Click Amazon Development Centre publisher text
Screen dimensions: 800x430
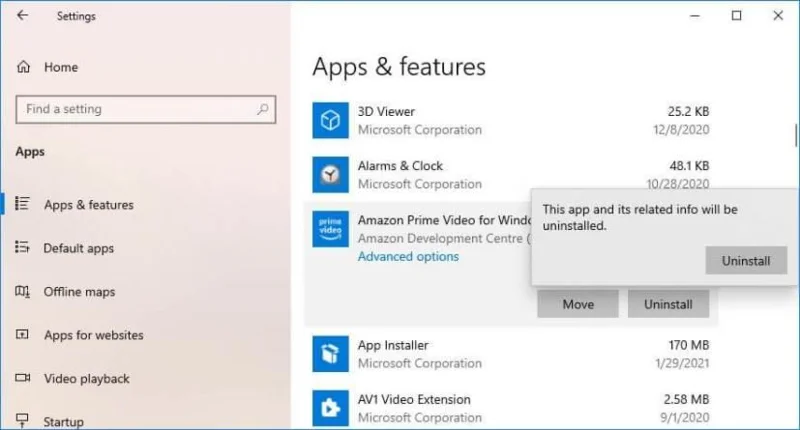point(444,238)
